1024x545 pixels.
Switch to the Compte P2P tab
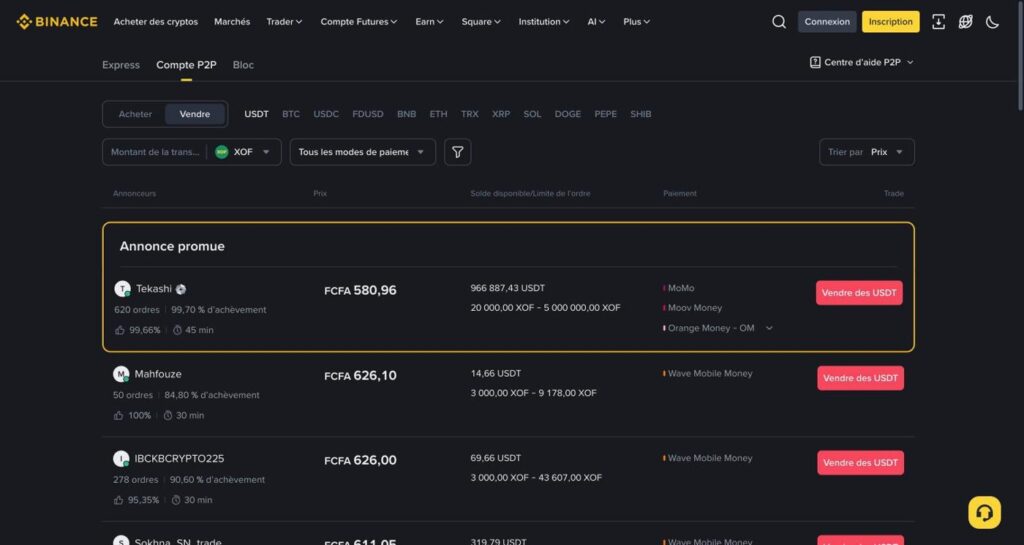point(186,65)
